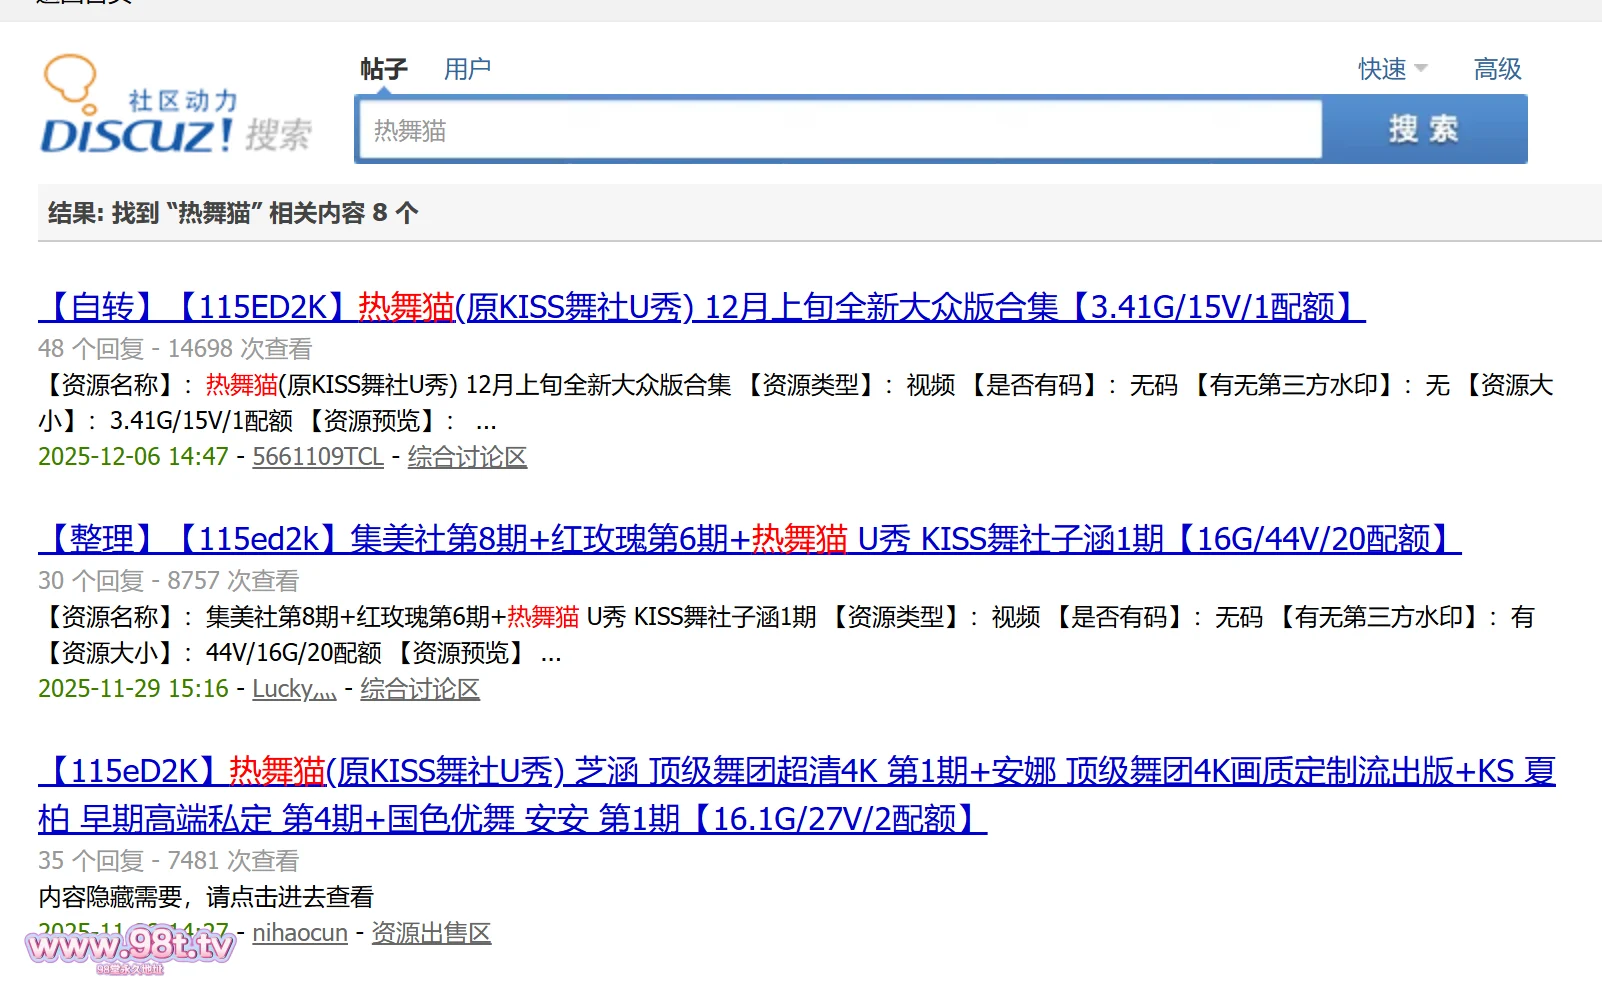Open the 高级 advanced search link
This screenshot has width=1602, height=984.
pyautogui.click(x=1497, y=69)
